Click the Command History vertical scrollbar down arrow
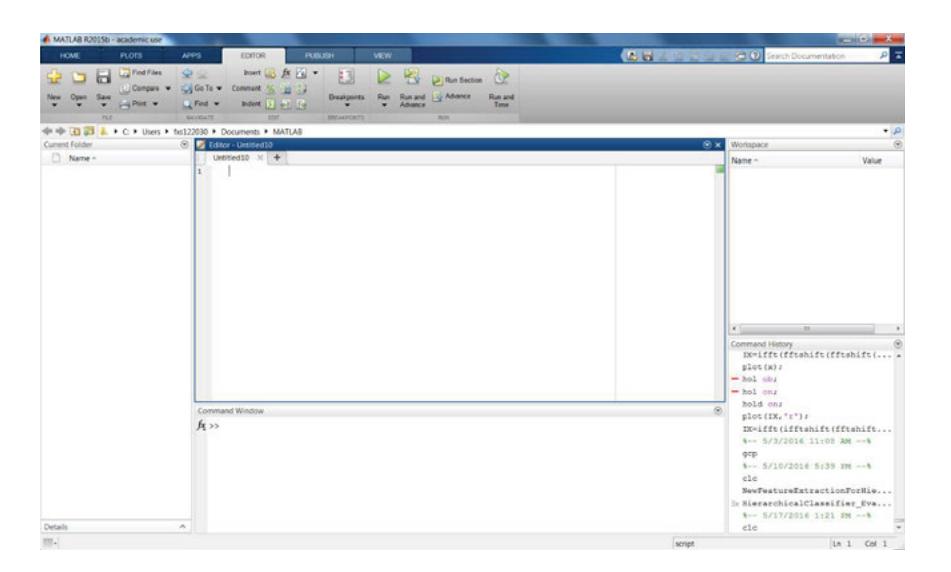Screen dimensions: 951x572 [898, 528]
